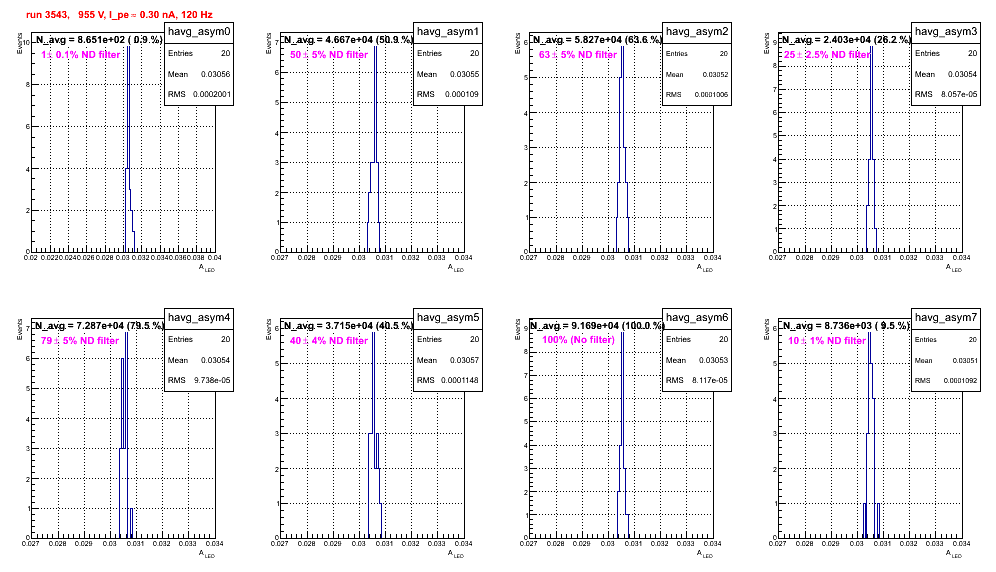This screenshot has width=996, height=572.
Task: Select the havg_asym2 stats box title
Action: (697, 31)
